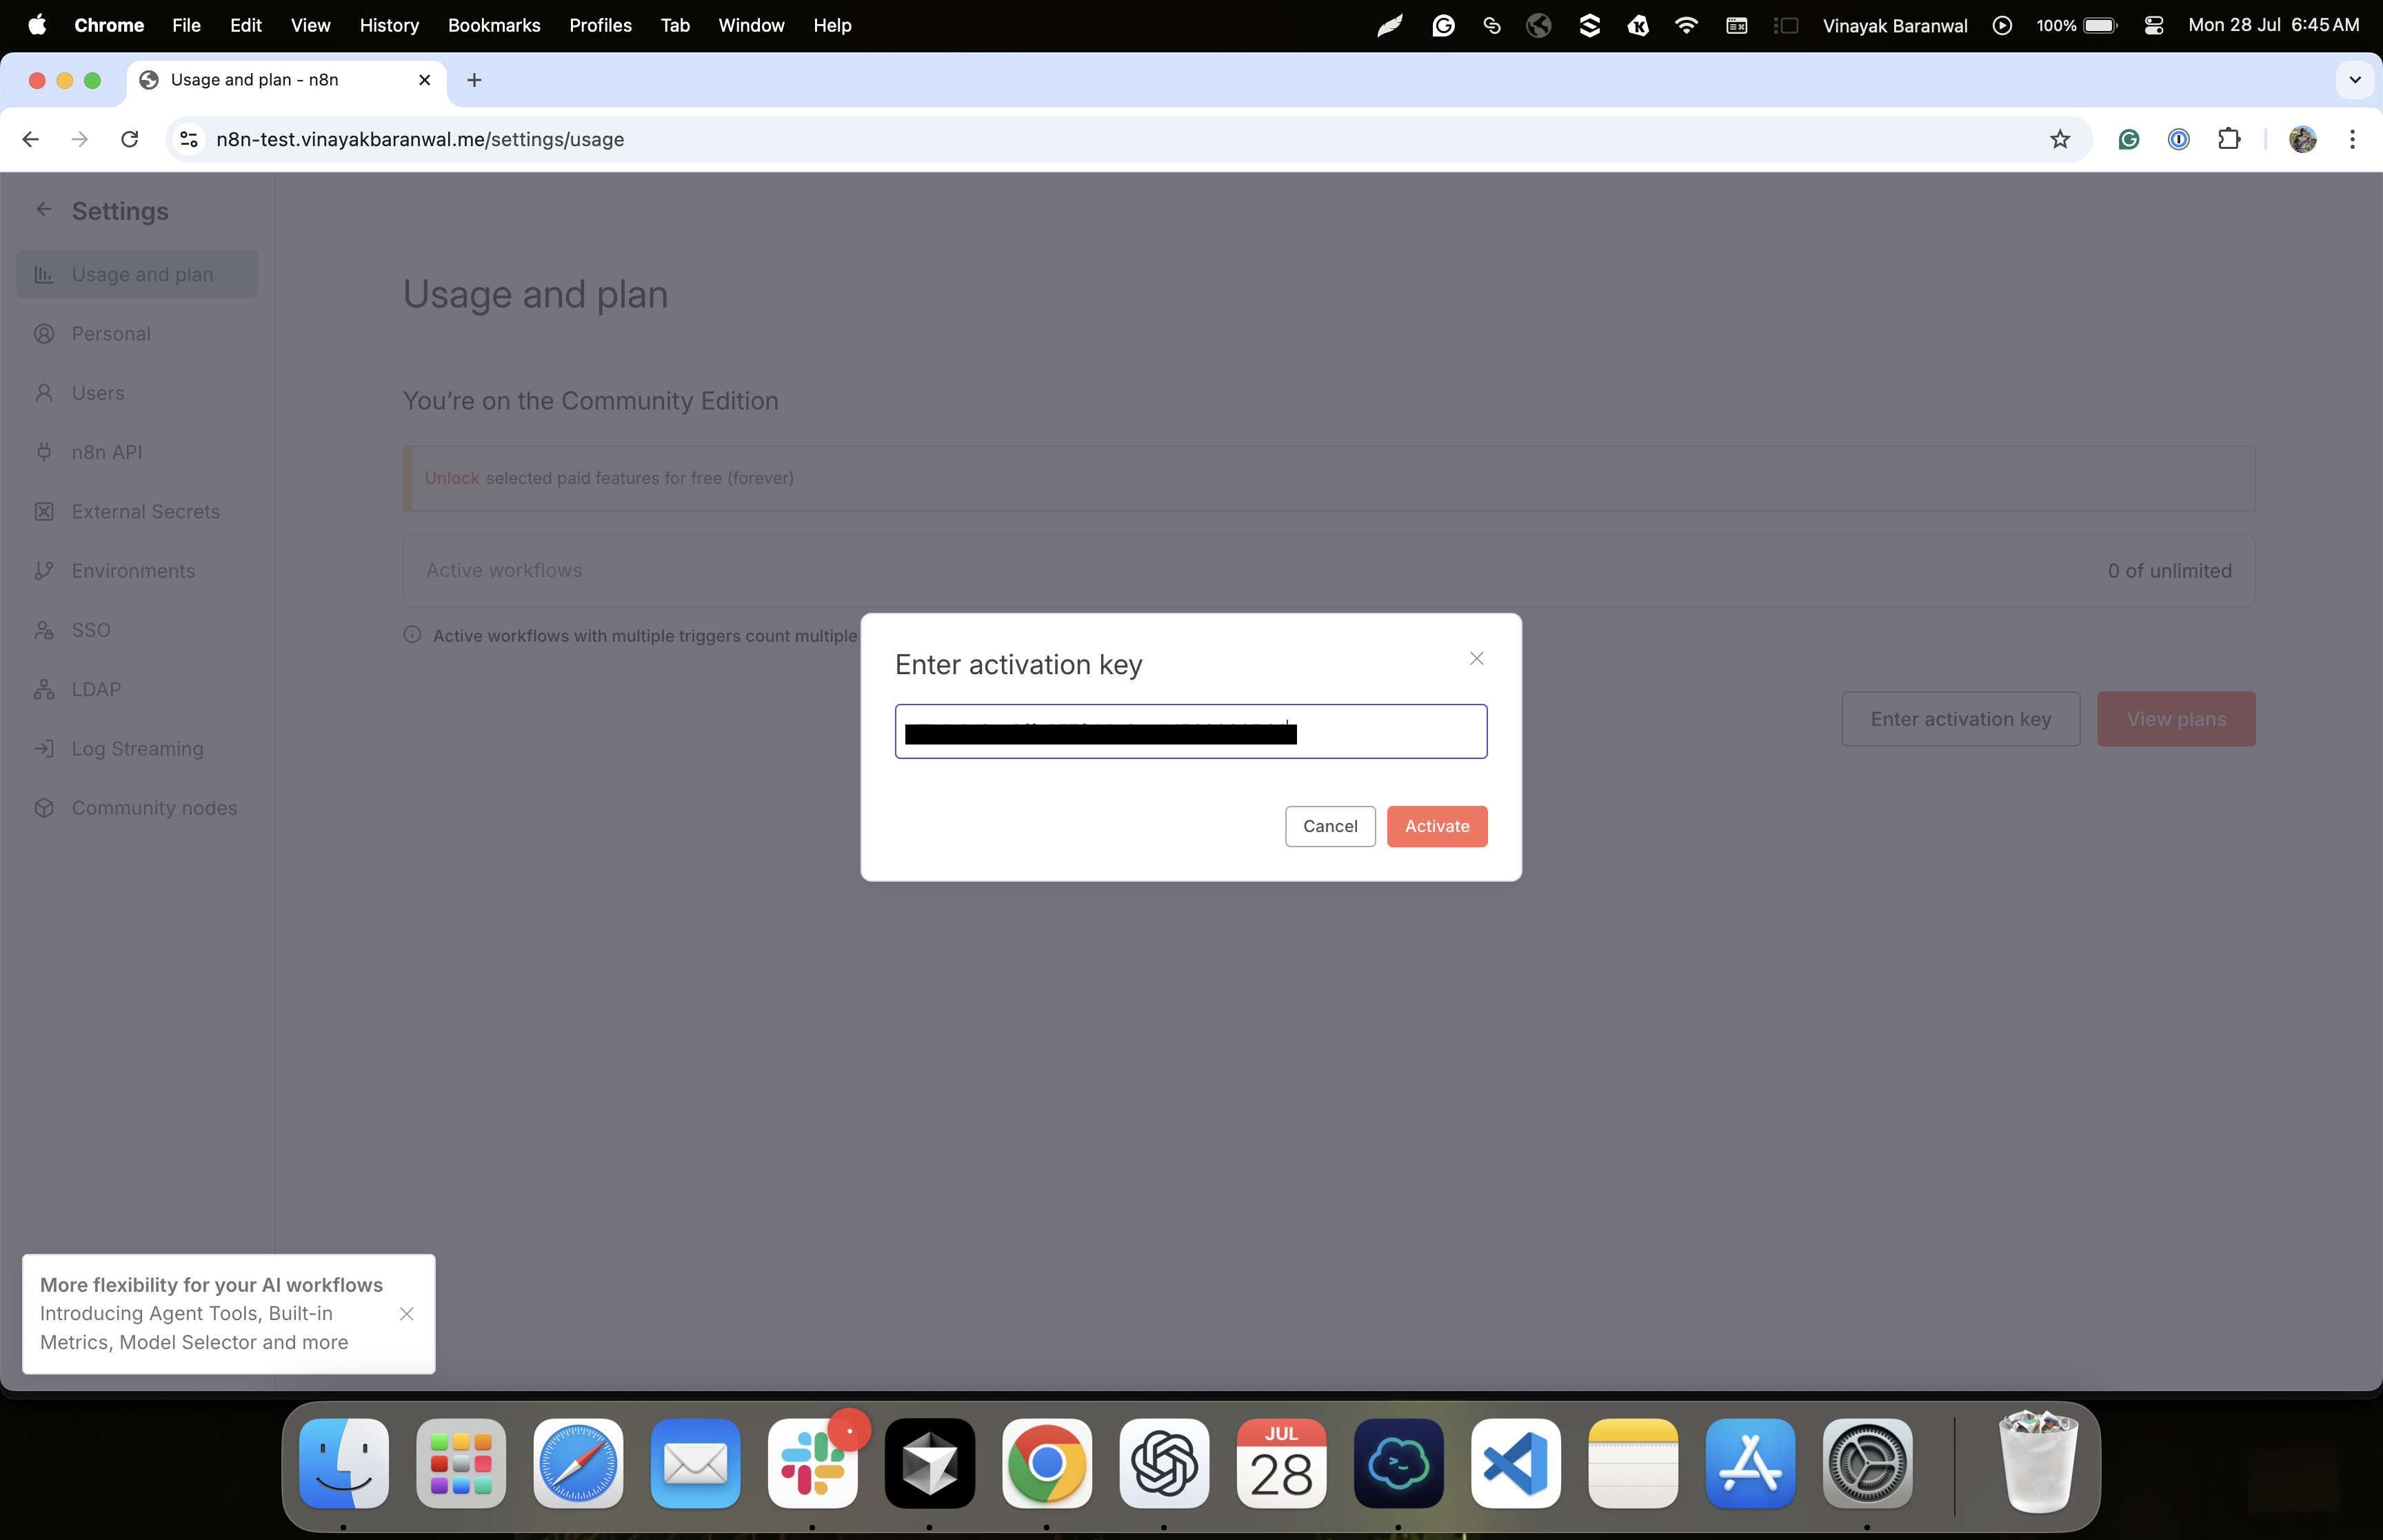Viewport: 2383px width, 1540px height.
Task: Click the View plans button
Action: click(2176, 718)
